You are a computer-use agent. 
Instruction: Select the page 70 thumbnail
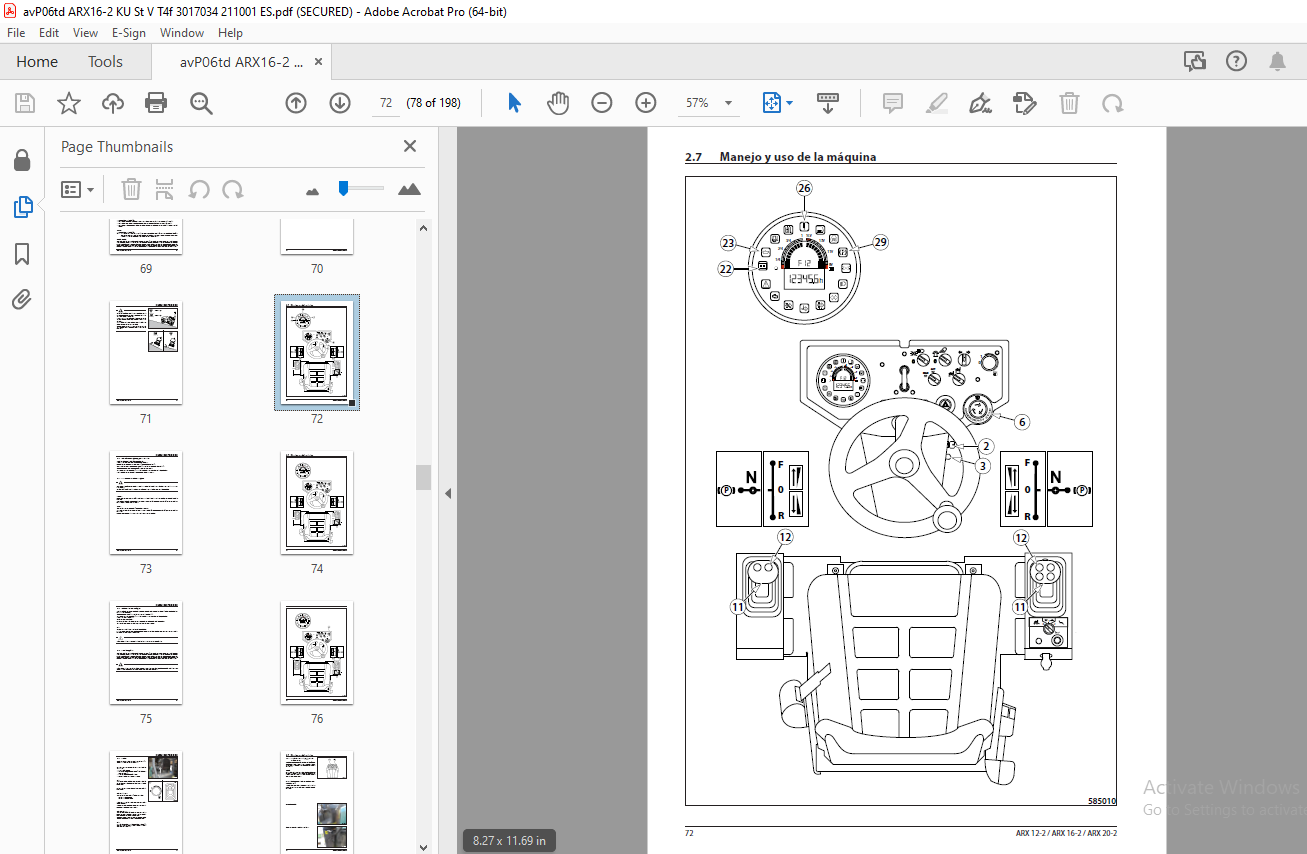pos(317,238)
